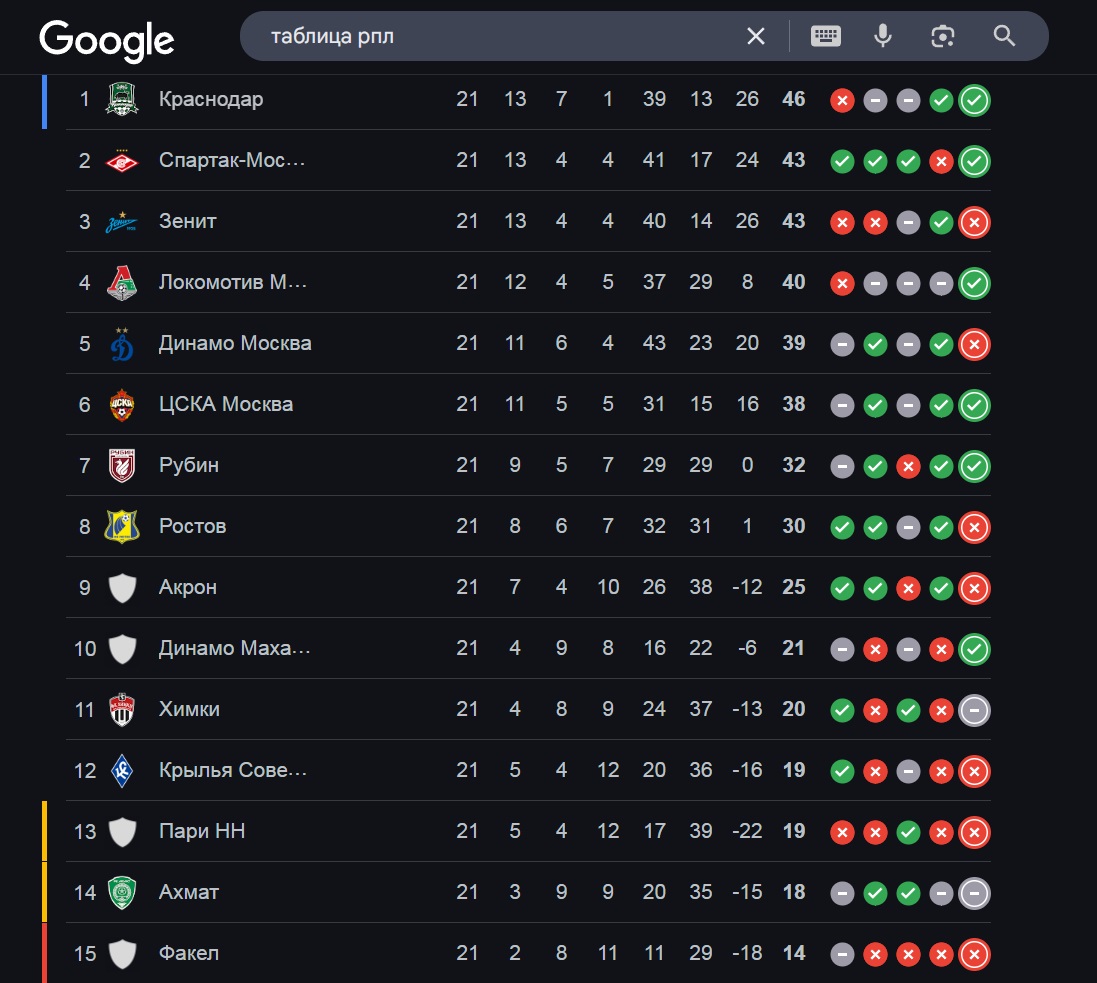Click Зенит's latest match loss indicator
This screenshot has width=1097, height=983.
point(974,222)
